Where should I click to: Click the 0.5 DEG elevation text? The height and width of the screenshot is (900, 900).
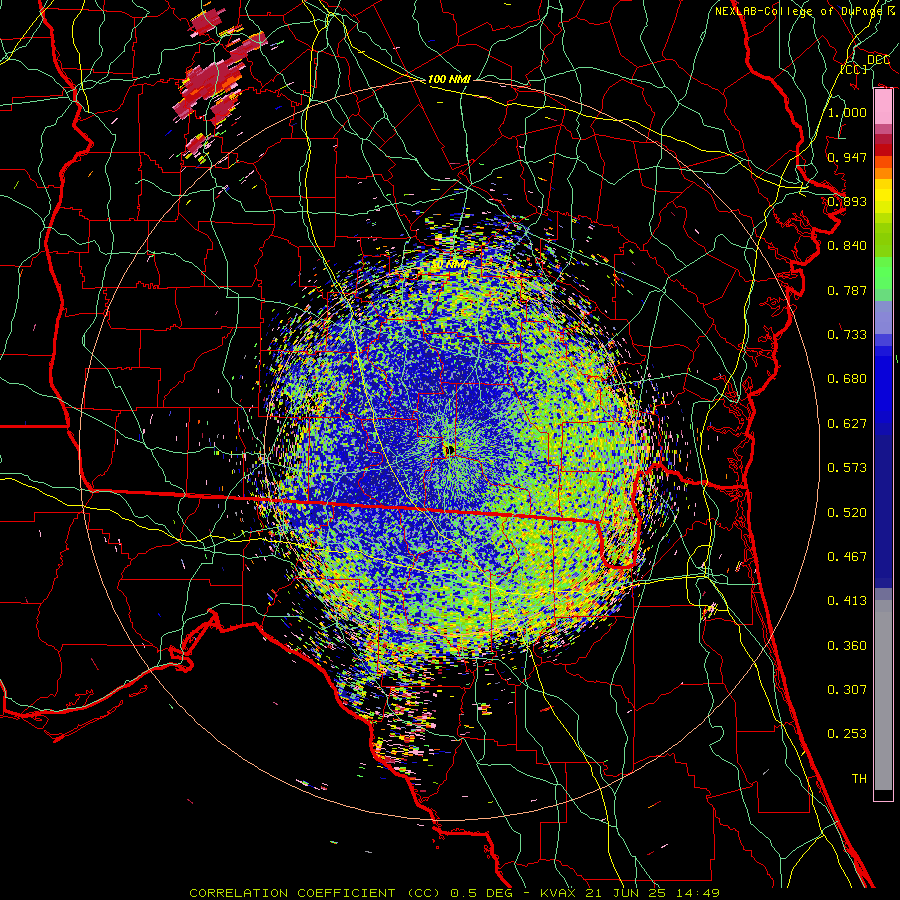coord(483,893)
